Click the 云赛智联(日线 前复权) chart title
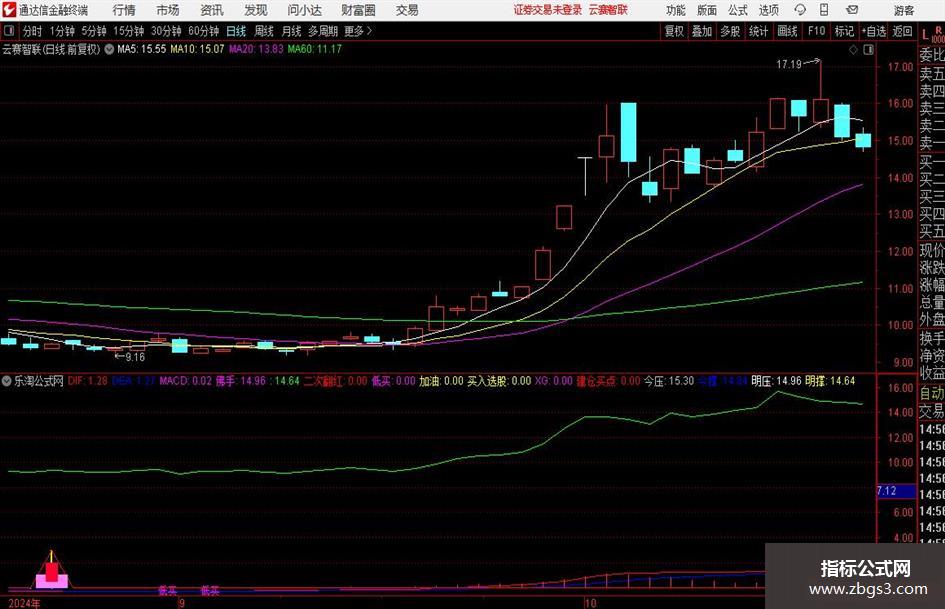The image size is (945, 609). (x=51, y=49)
